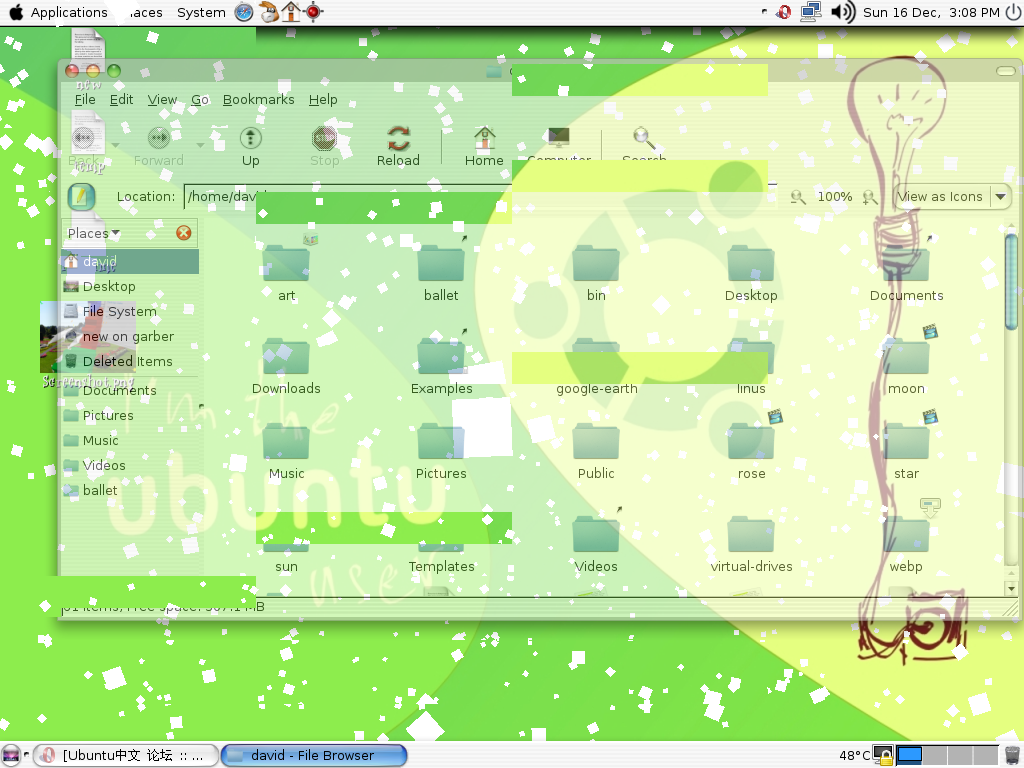Open the Places sidebar selector dropdown
This screenshot has width=1024, height=768.
tap(93, 233)
